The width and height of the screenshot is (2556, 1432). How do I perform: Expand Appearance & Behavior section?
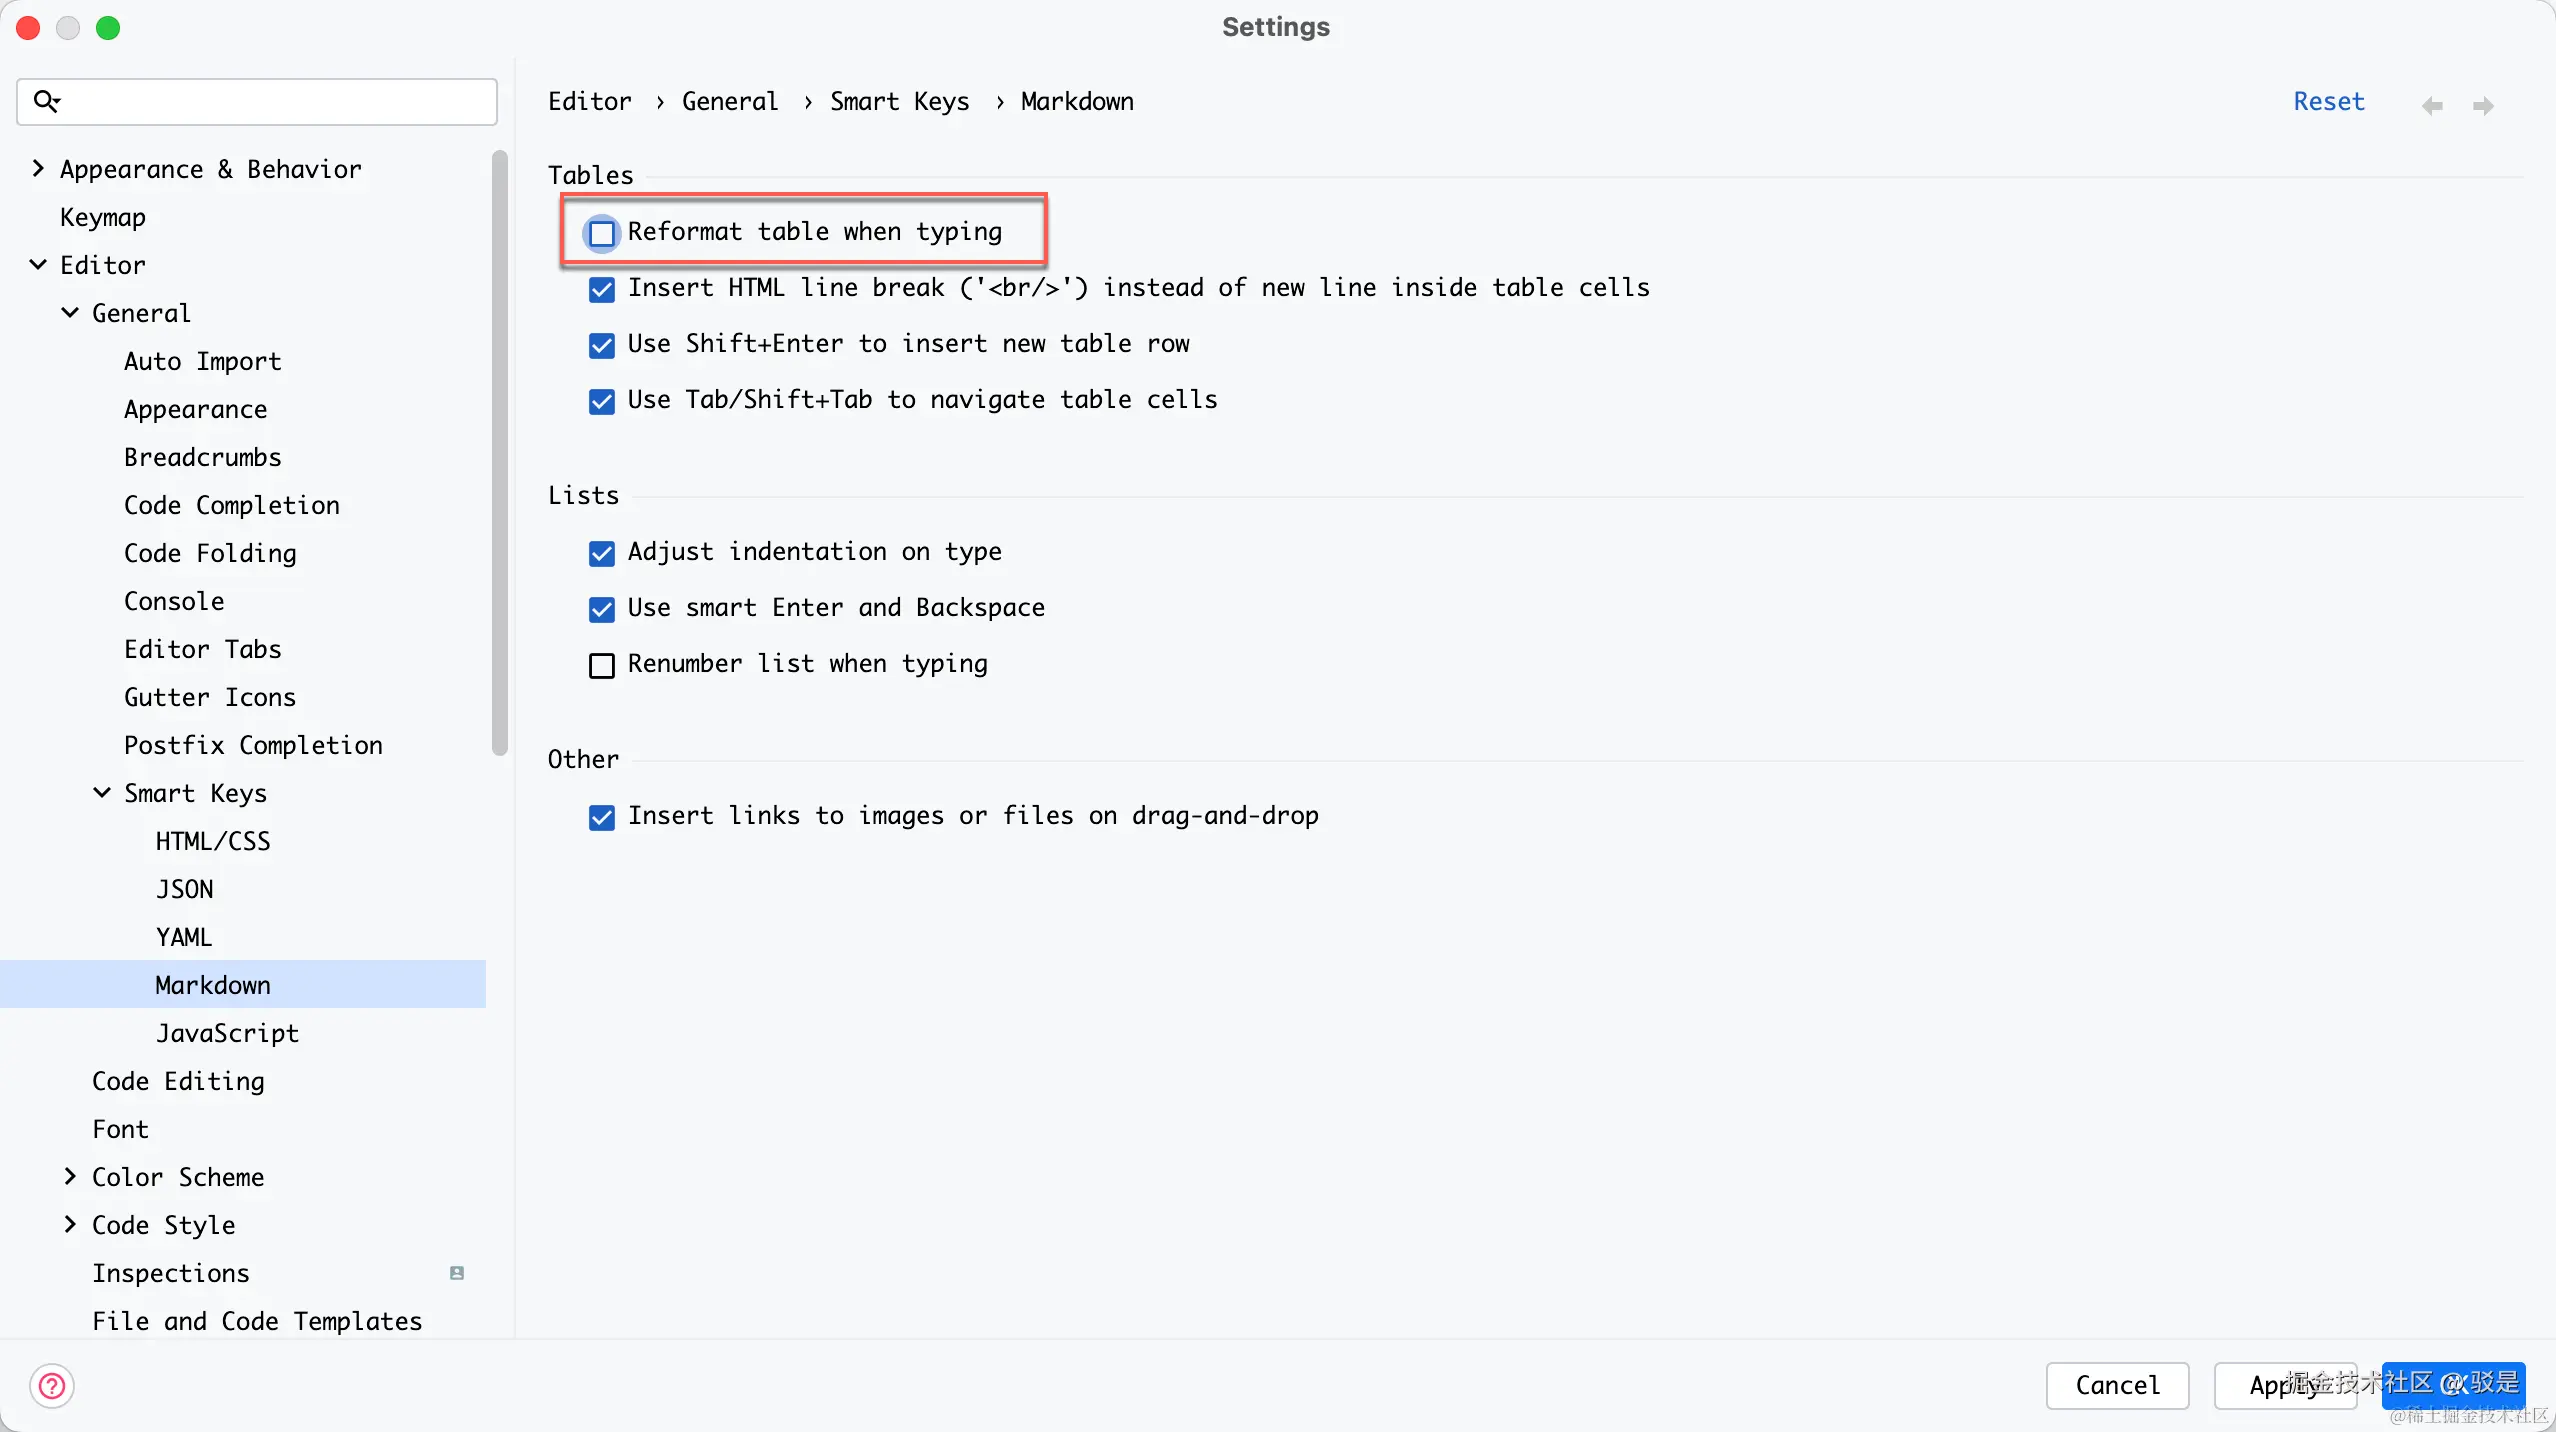point(38,169)
